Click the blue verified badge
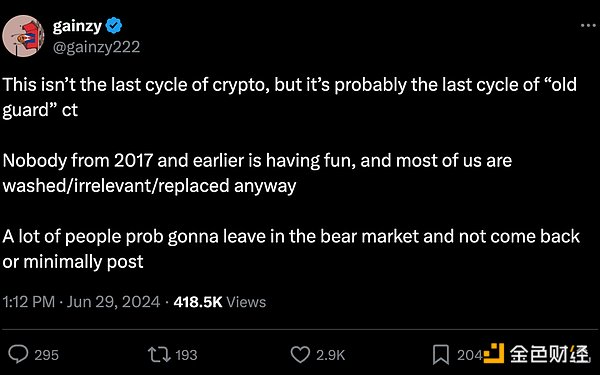 click(114, 26)
